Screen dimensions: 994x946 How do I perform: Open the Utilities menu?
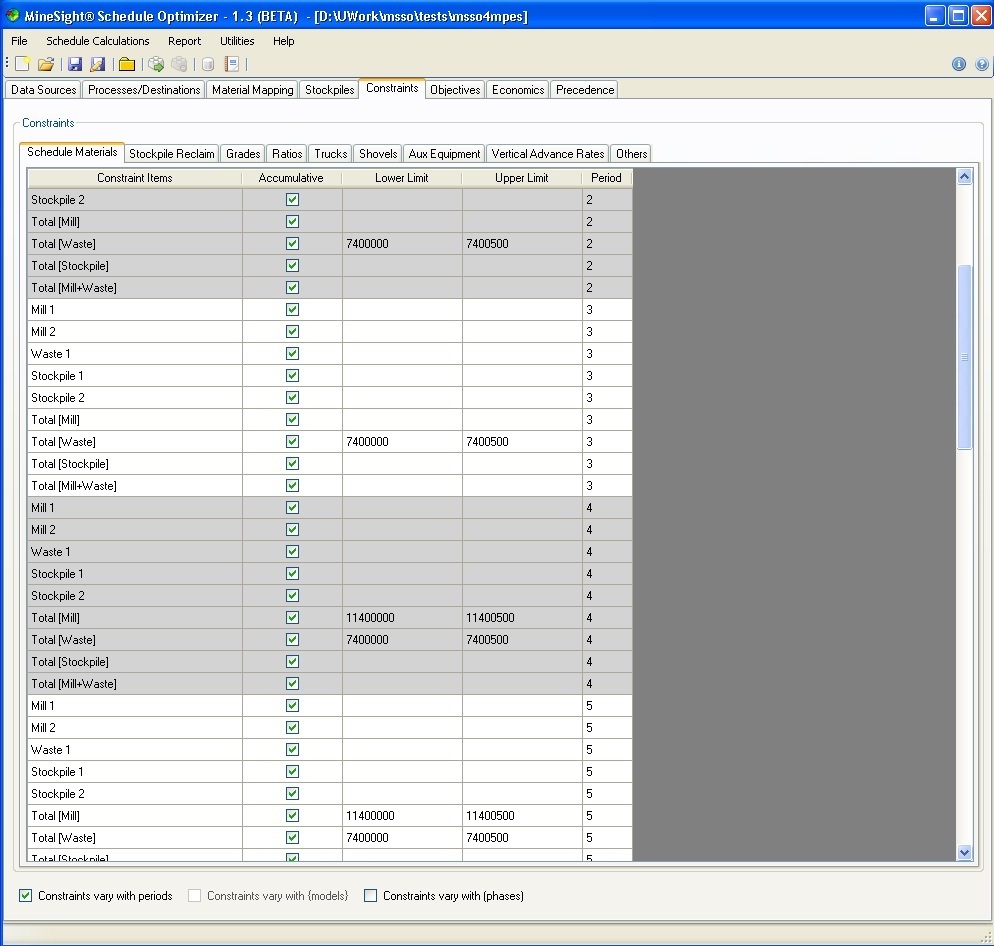237,41
